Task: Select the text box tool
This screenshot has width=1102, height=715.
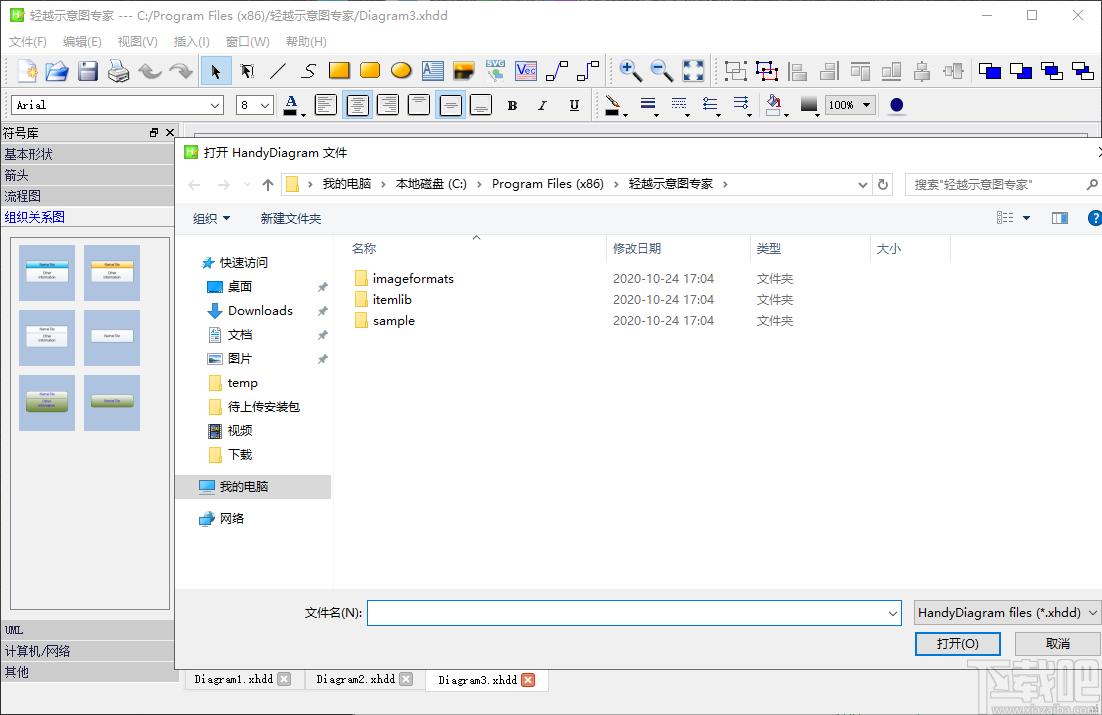Action: pyautogui.click(x=432, y=70)
